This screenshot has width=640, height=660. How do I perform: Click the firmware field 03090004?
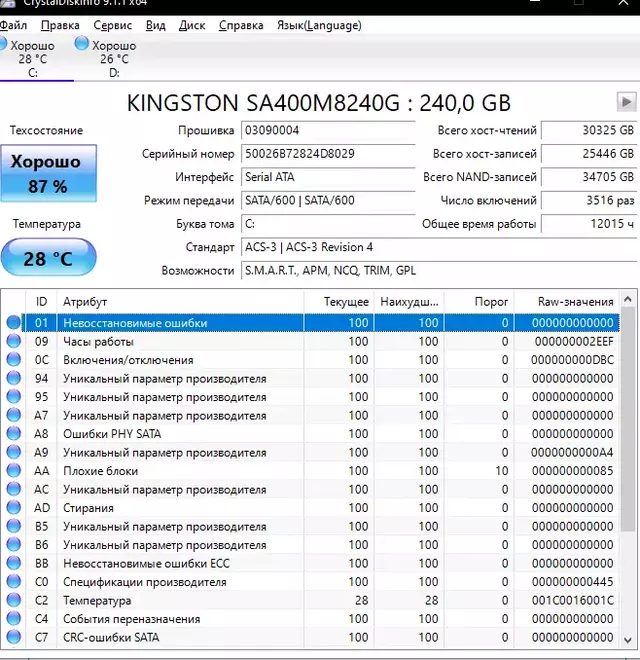(328, 130)
